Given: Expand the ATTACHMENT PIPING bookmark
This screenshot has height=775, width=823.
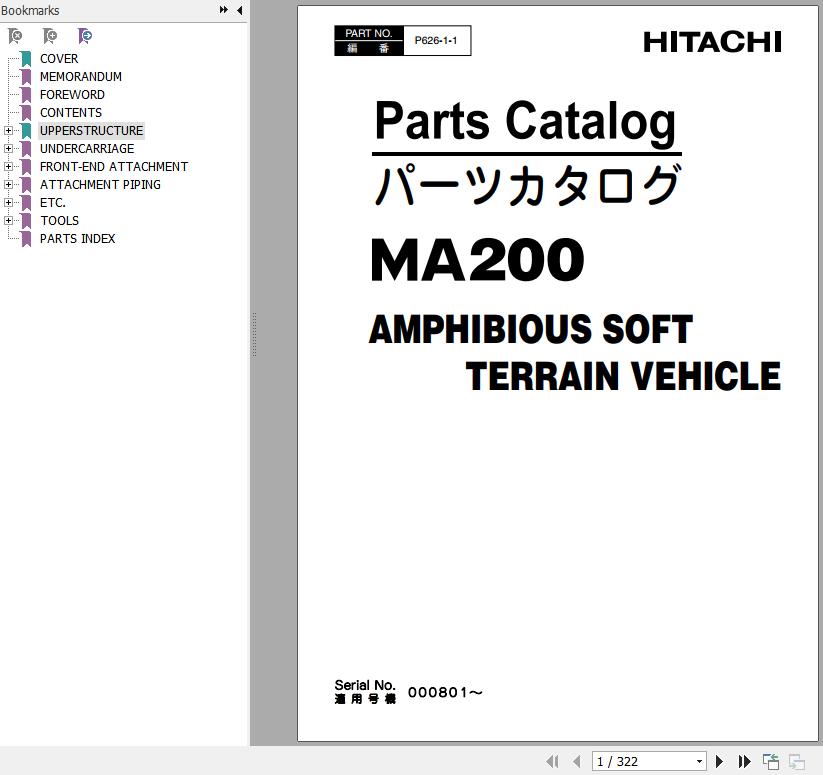Looking at the screenshot, I should [8, 185].
